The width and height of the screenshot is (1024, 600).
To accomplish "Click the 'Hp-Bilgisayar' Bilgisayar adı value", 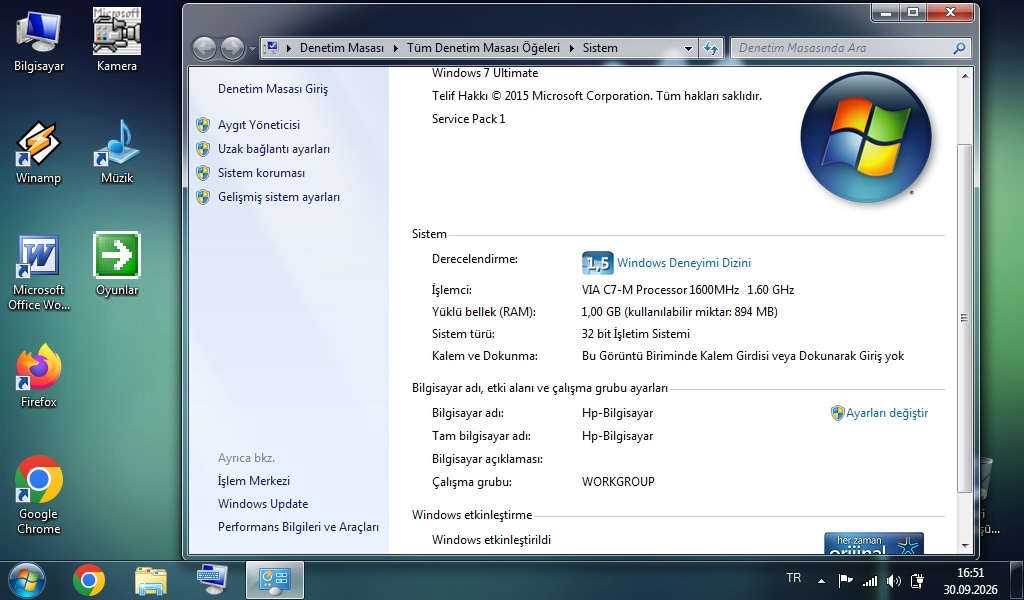I will coord(617,413).
